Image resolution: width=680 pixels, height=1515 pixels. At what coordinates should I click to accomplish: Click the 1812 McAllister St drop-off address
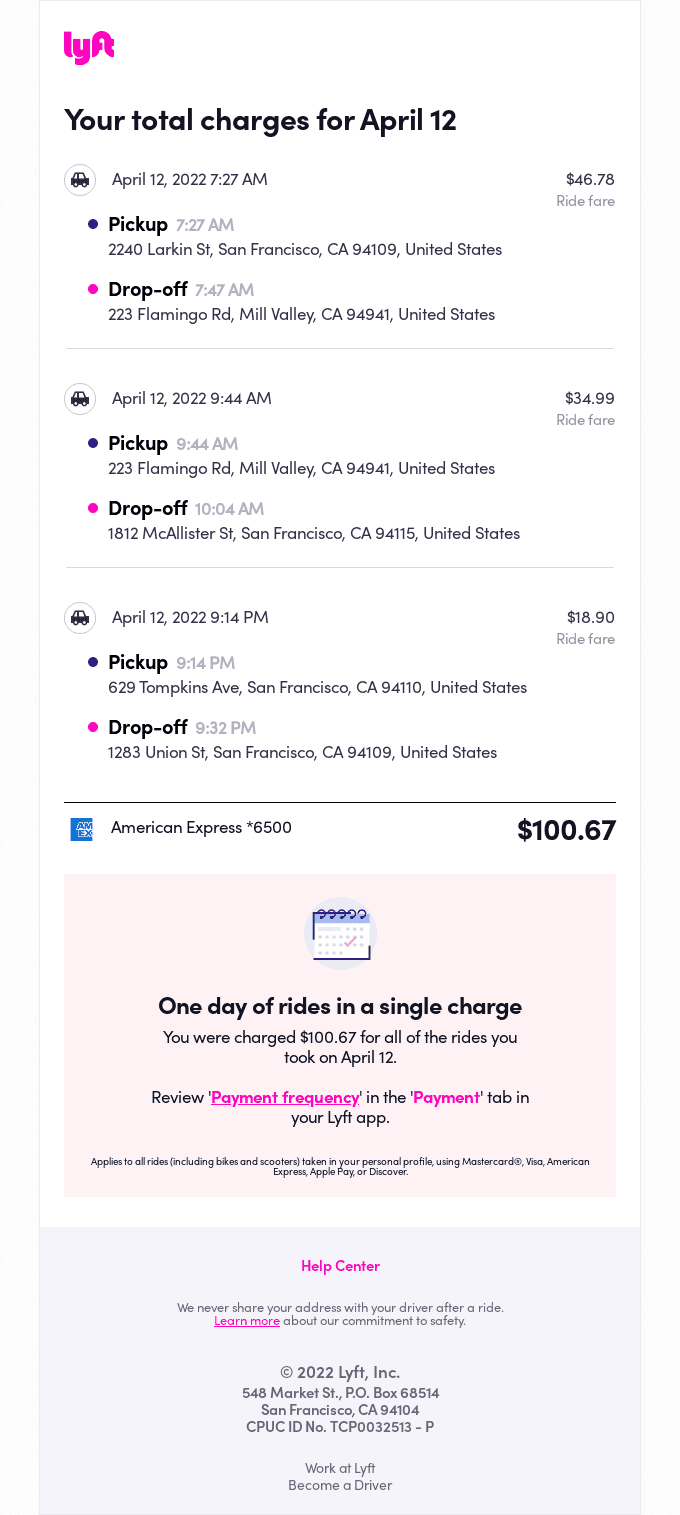(314, 534)
